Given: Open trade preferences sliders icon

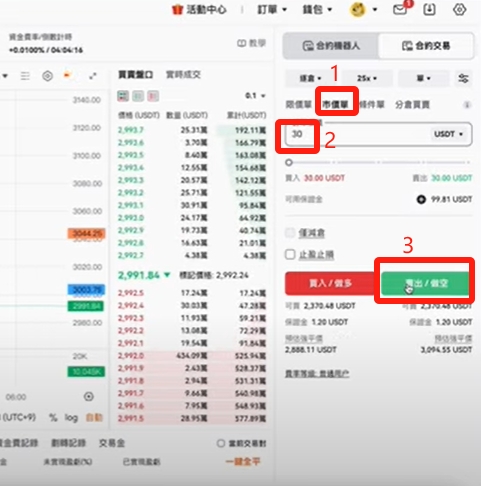Looking at the screenshot, I should click(x=463, y=79).
